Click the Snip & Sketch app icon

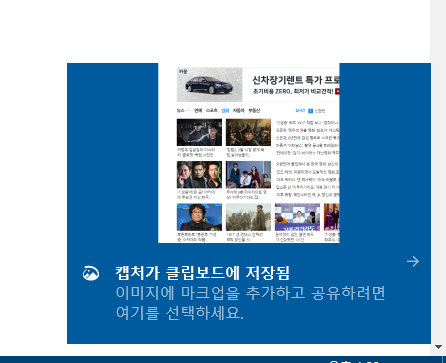point(91,274)
